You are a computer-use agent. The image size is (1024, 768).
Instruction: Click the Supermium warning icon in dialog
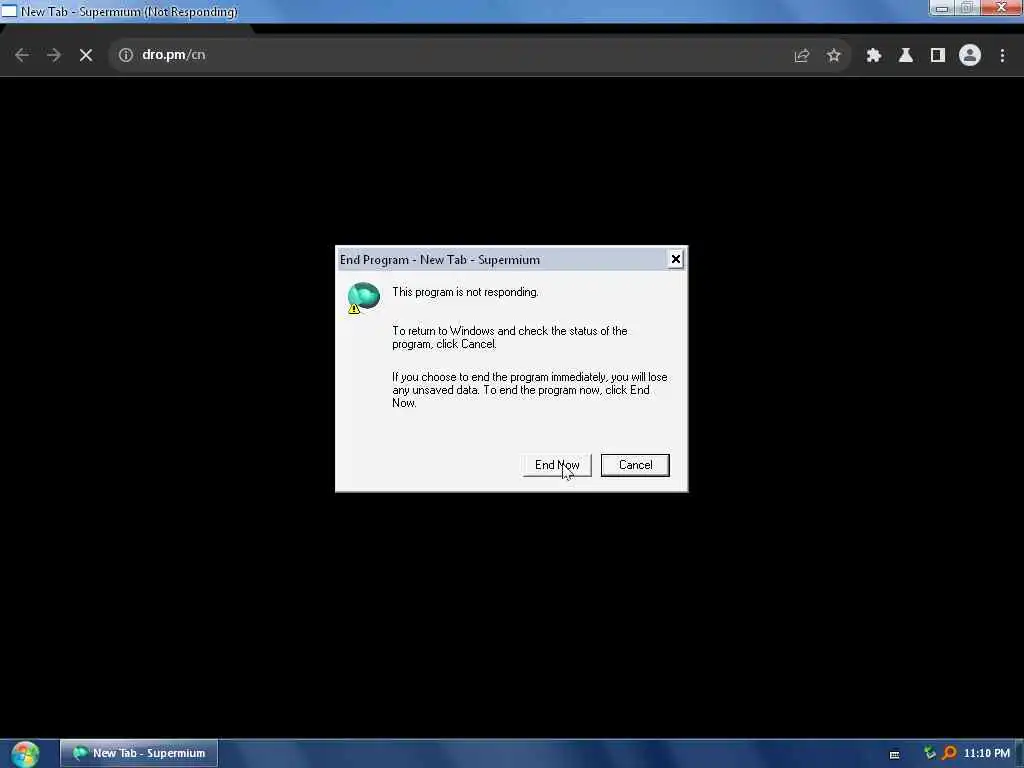tap(364, 298)
